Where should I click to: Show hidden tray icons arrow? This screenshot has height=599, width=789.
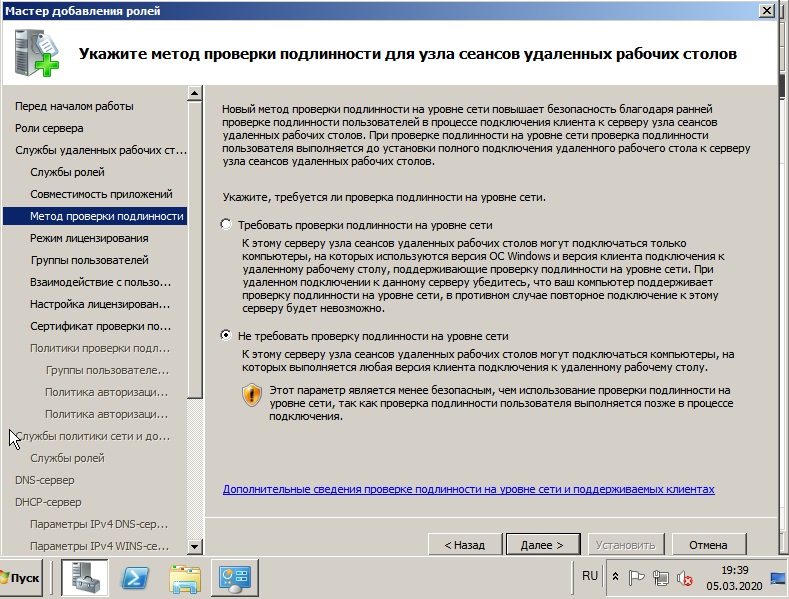pyautogui.click(x=615, y=577)
